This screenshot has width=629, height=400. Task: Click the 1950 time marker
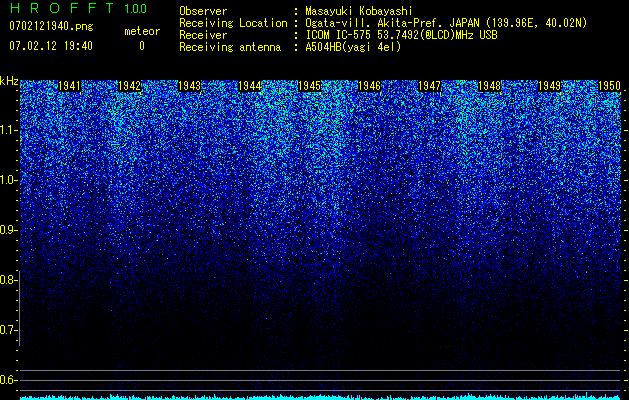610,86
